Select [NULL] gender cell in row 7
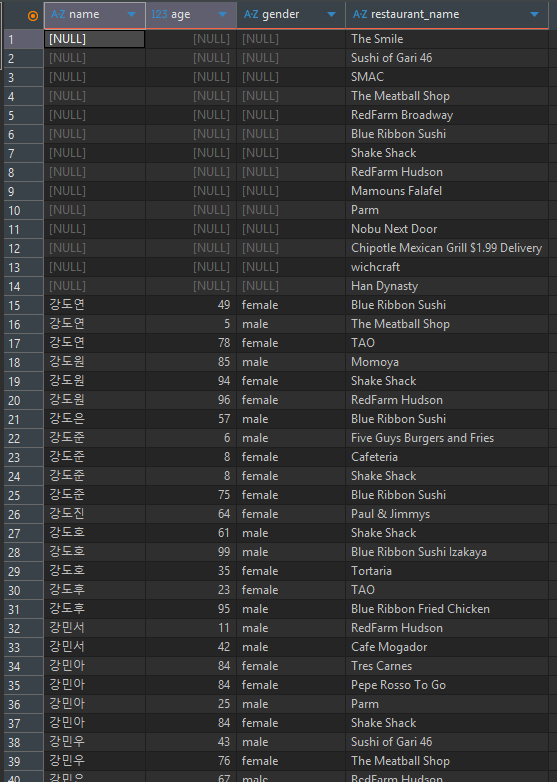This screenshot has height=782, width=557. click(x=291, y=153)
